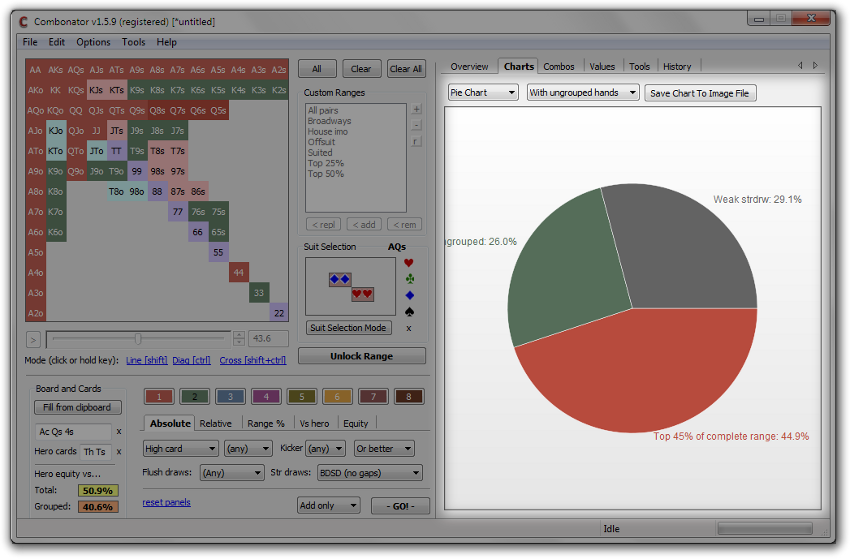The image size is (850, 559).
Task: Click the reset panels link
Action: 166,502
